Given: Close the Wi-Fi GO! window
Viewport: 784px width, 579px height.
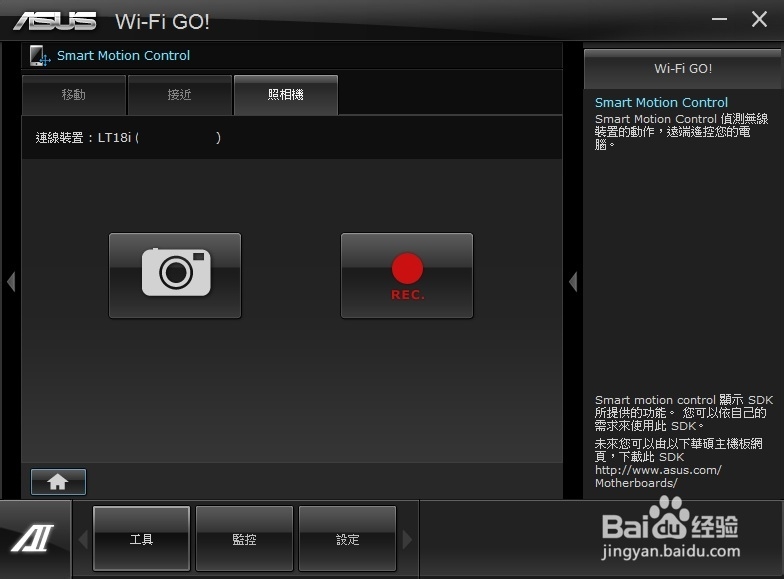Looking at the screenshot, I should click(x=759, y=20).
